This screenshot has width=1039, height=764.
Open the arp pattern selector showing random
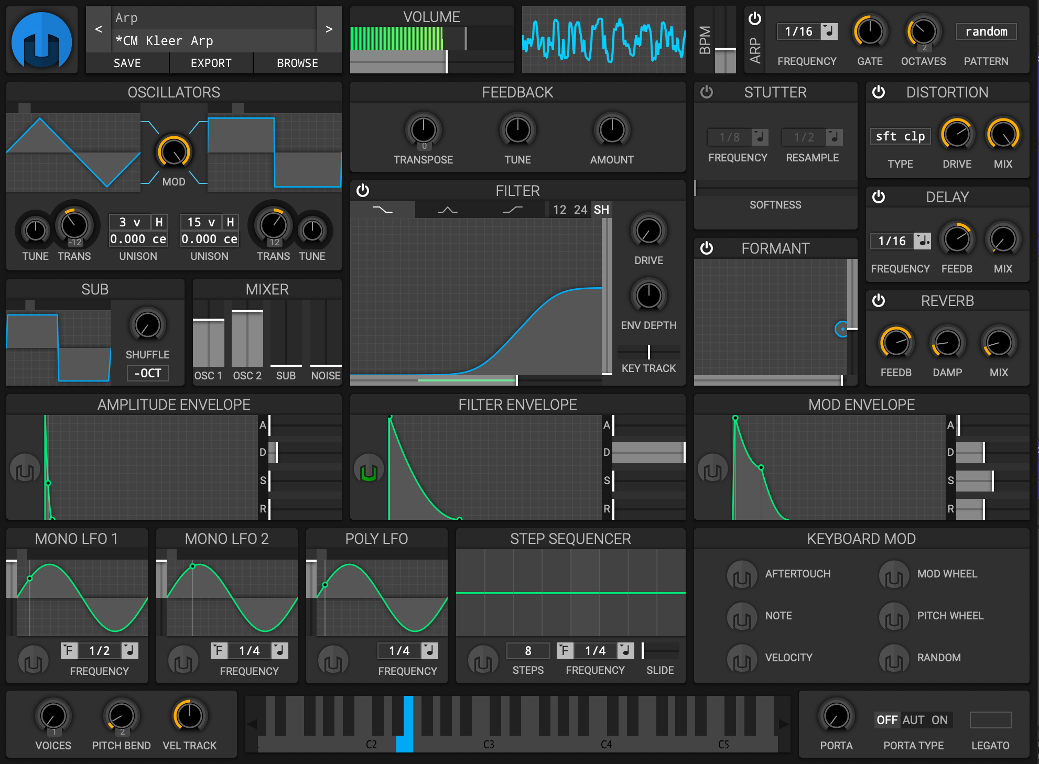[x=986, y=31]
